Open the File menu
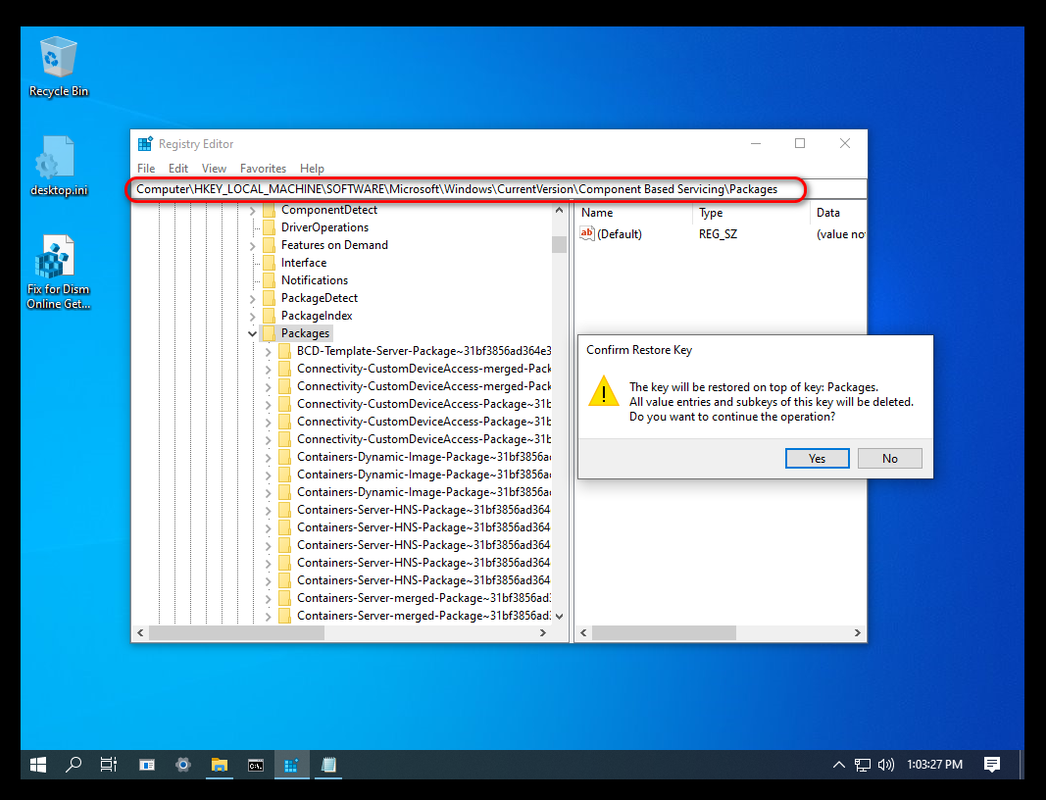The width and height of the screenshot is (1046, 800). pos(146,168)
